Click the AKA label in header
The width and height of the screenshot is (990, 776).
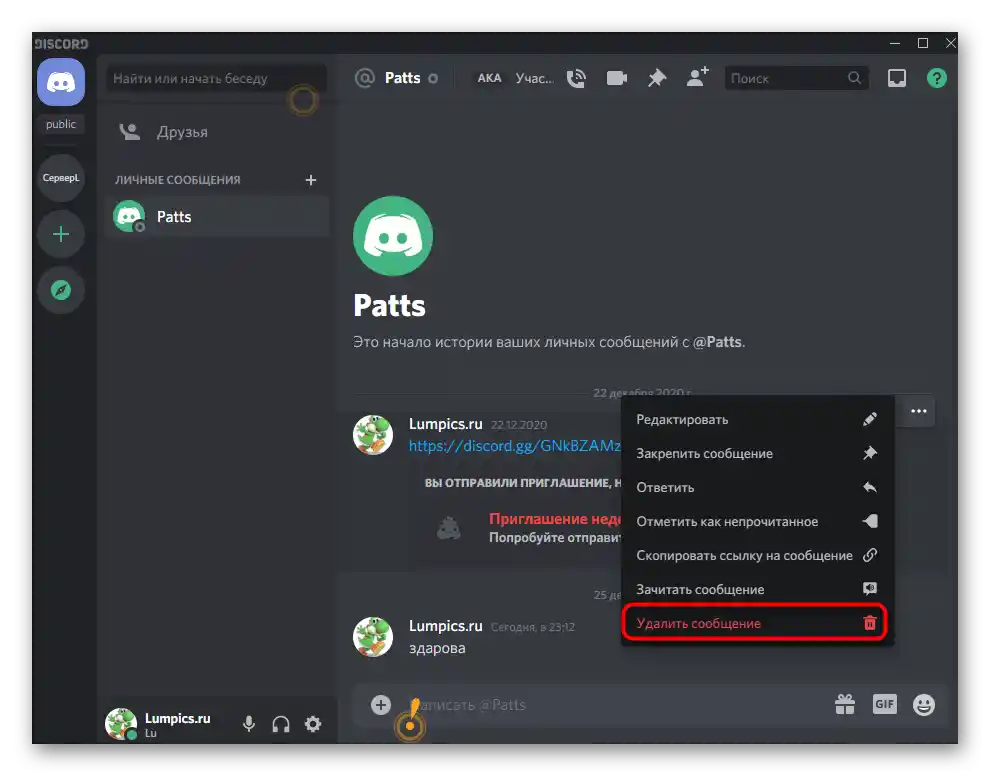pyautogui.click(x=489, y=78)
